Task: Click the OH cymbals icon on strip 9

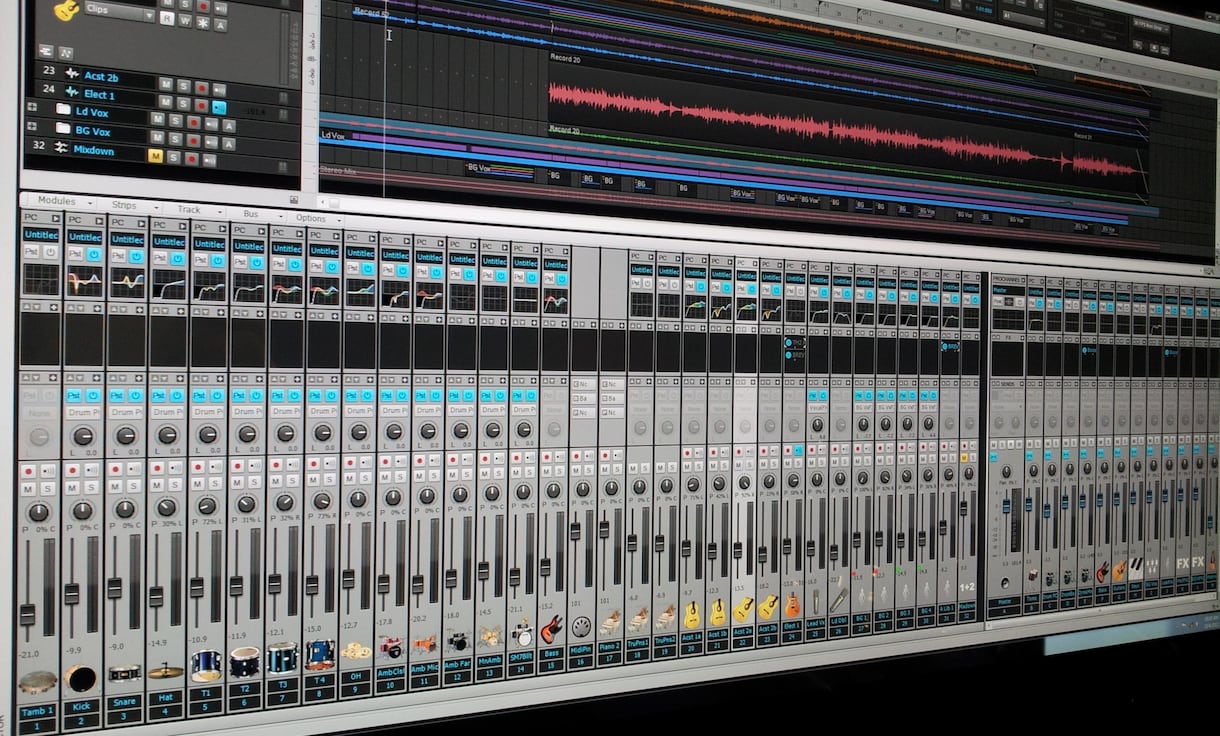Action: pos(356,650)
